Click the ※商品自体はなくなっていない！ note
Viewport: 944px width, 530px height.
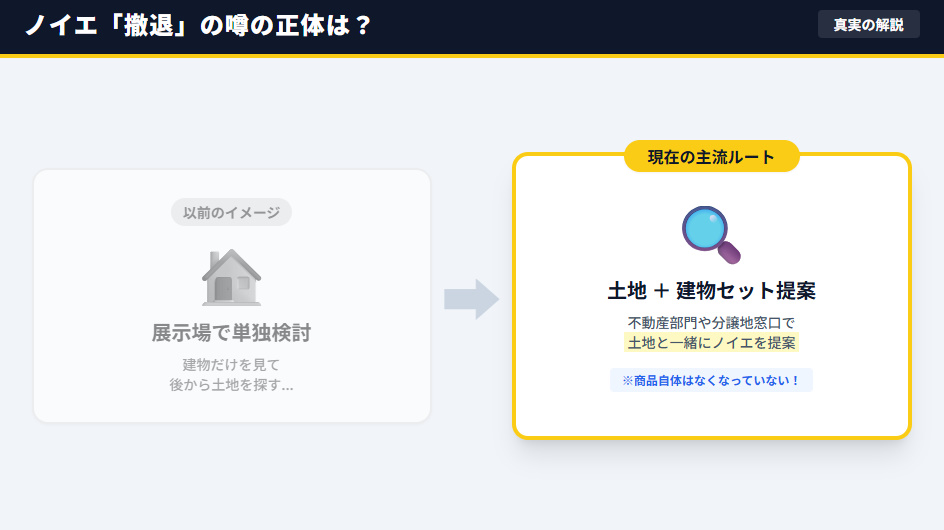click(711, 381)
